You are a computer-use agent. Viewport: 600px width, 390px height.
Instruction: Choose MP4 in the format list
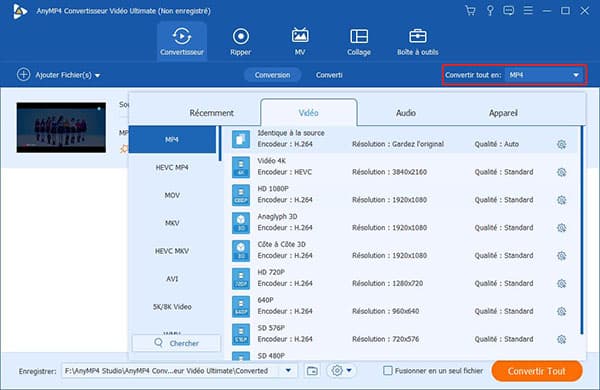point(172,140)
